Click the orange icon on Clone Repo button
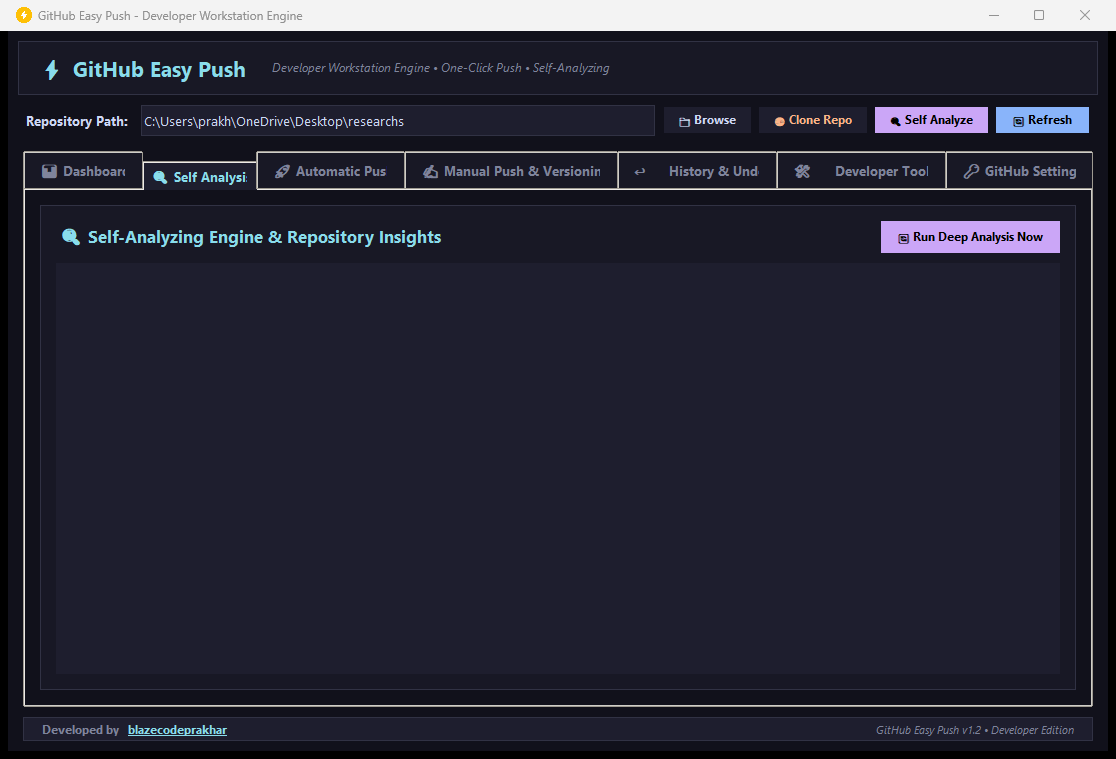 coord(779,122)
